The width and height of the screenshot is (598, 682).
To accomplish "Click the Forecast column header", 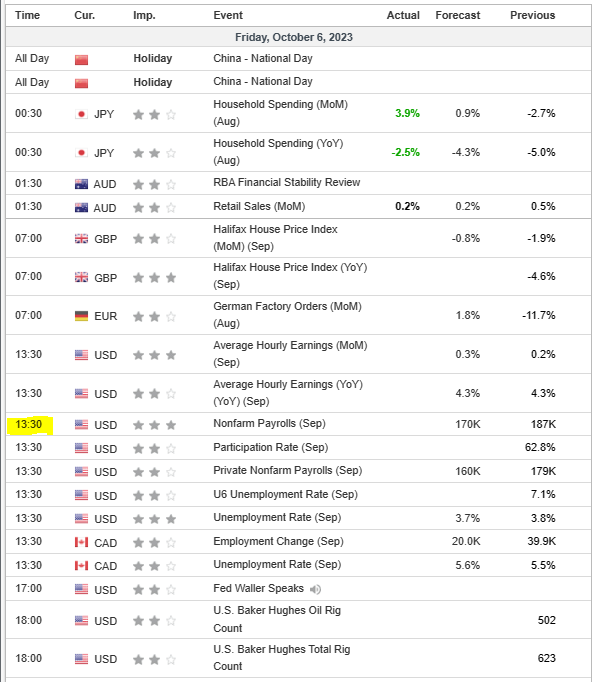I will [458, 15].
